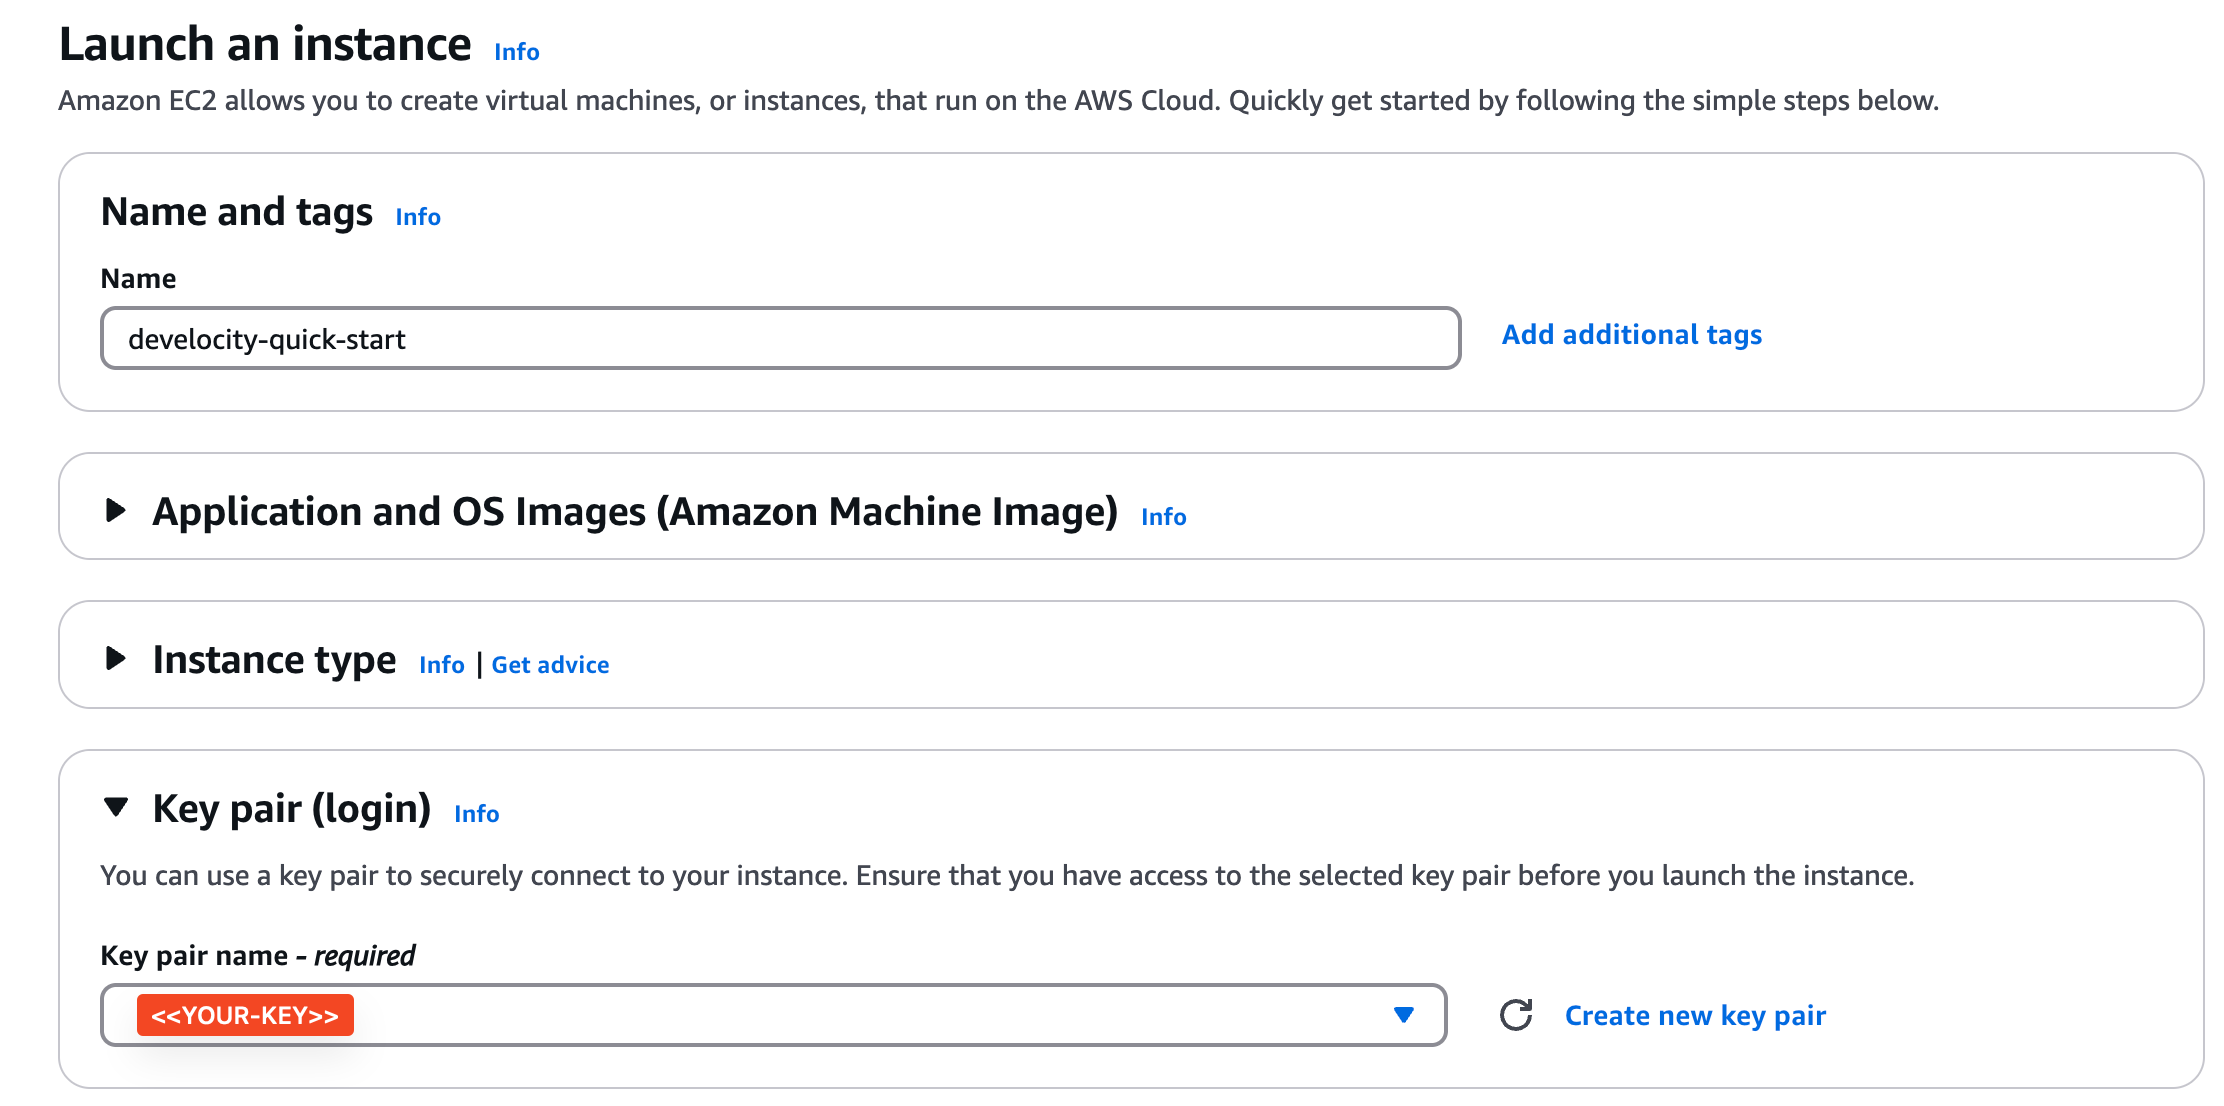Click Add additional tags
This screenshot has height=1106, width=2224.
click(x=1631, y=334)
